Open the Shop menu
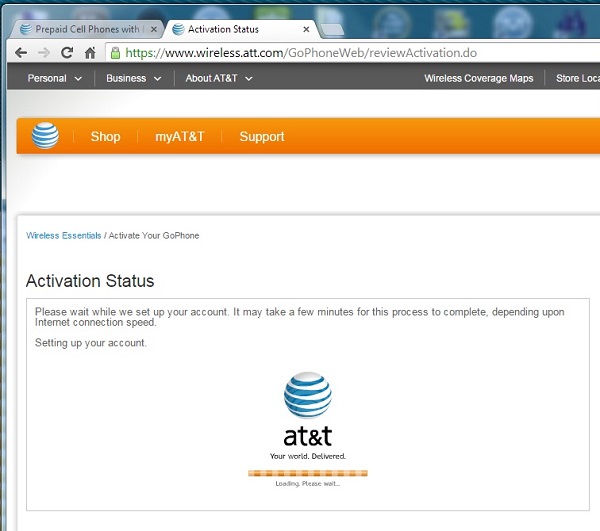This screenshot has height=531, width=600. [105, 137]
